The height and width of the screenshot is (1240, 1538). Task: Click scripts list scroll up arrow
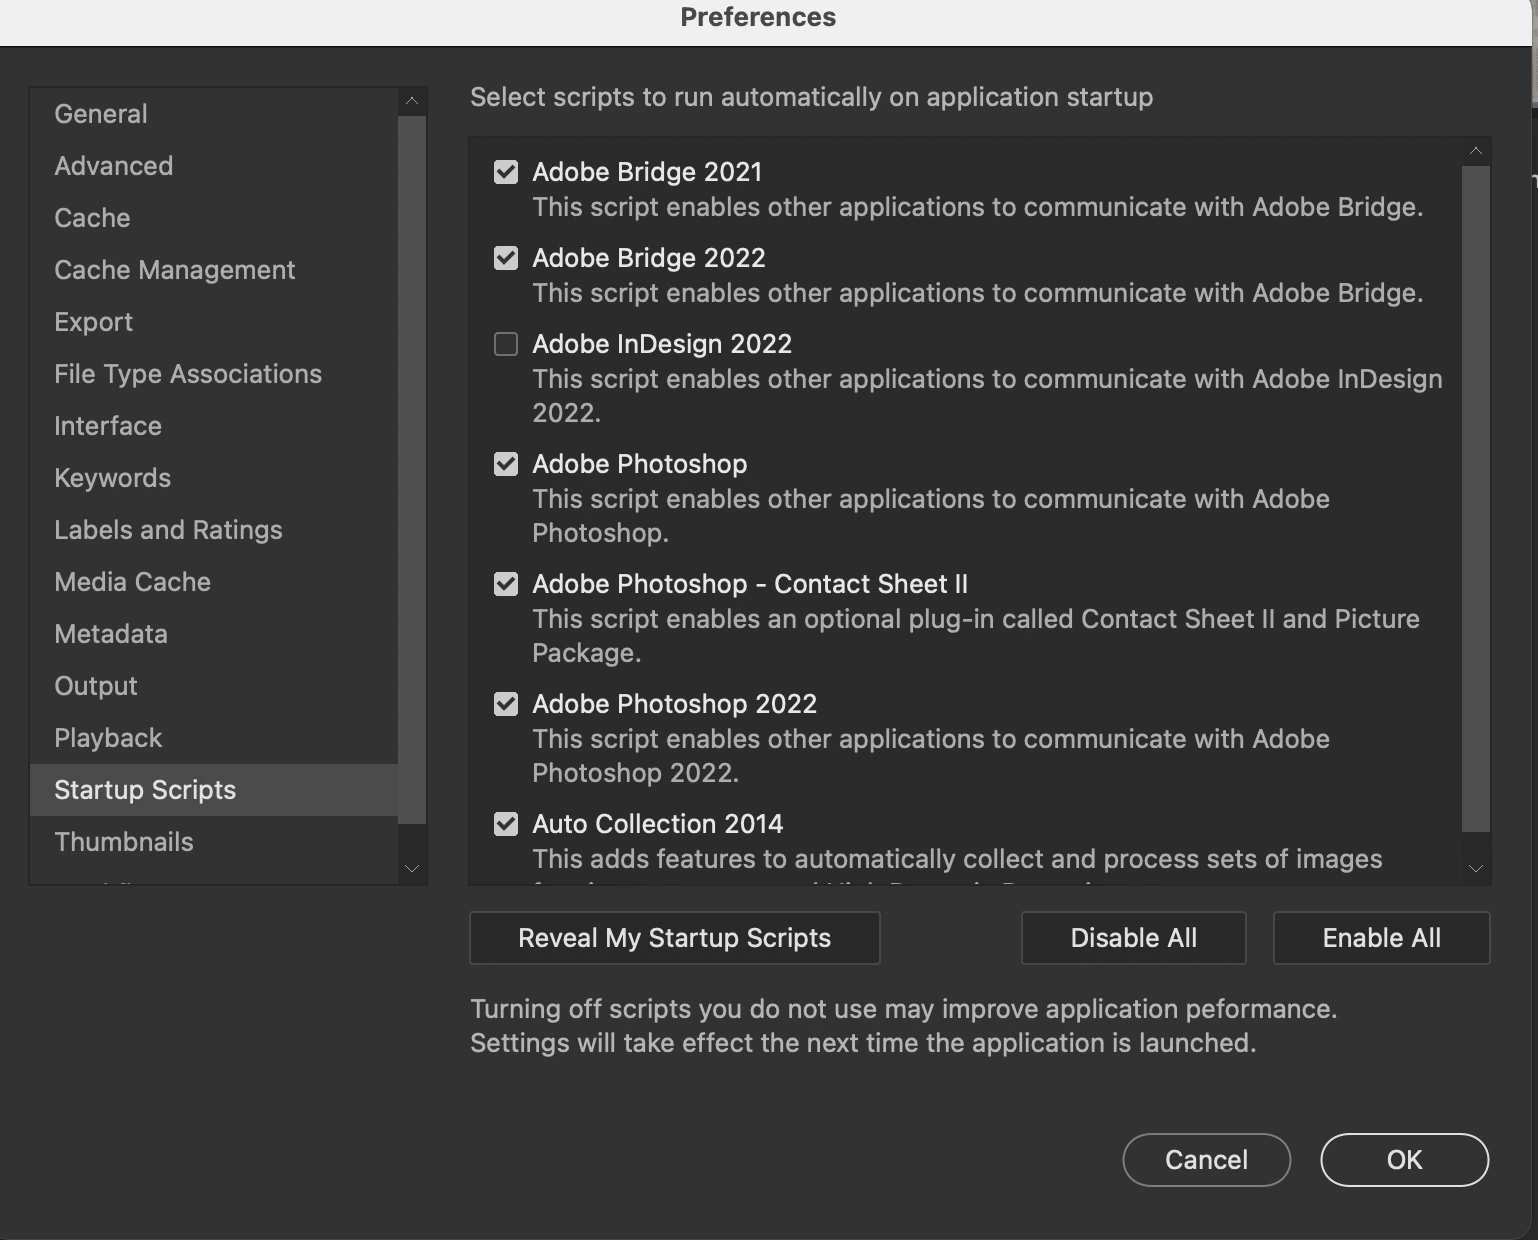pyautogui.click(x=1476, y=152)
